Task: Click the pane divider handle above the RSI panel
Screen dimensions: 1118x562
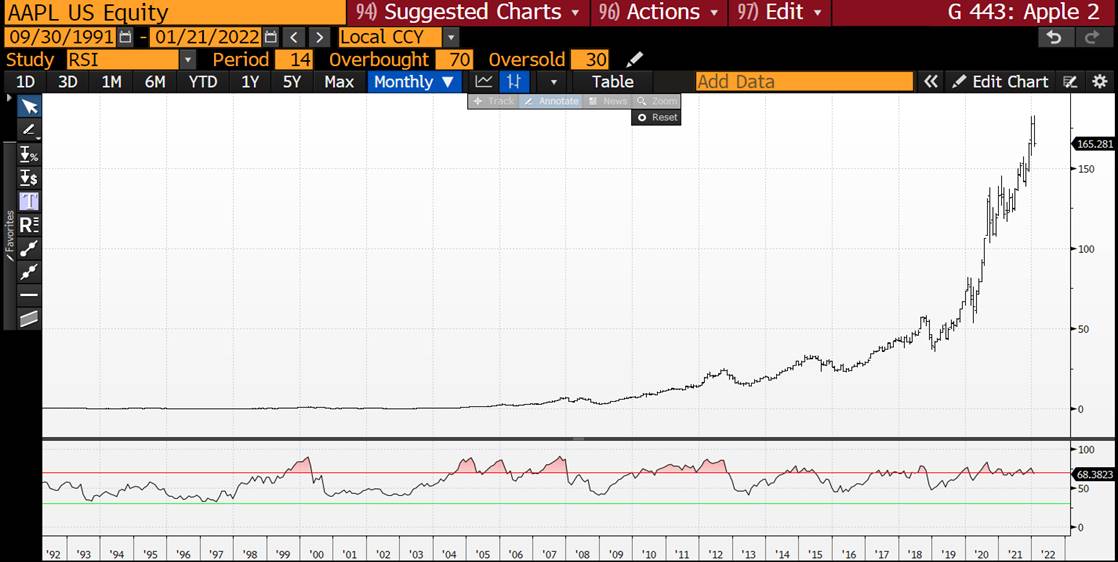Action: 578,439
